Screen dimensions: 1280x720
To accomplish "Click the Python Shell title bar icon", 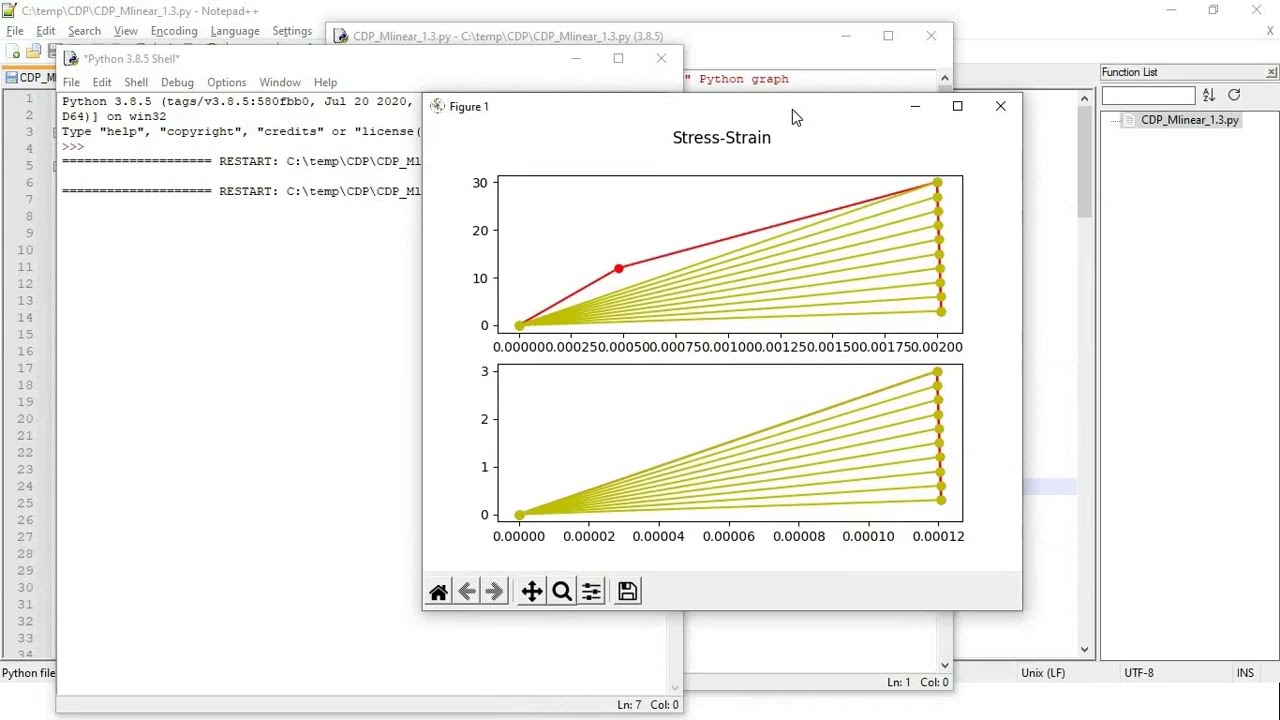I will pos(70,59).
